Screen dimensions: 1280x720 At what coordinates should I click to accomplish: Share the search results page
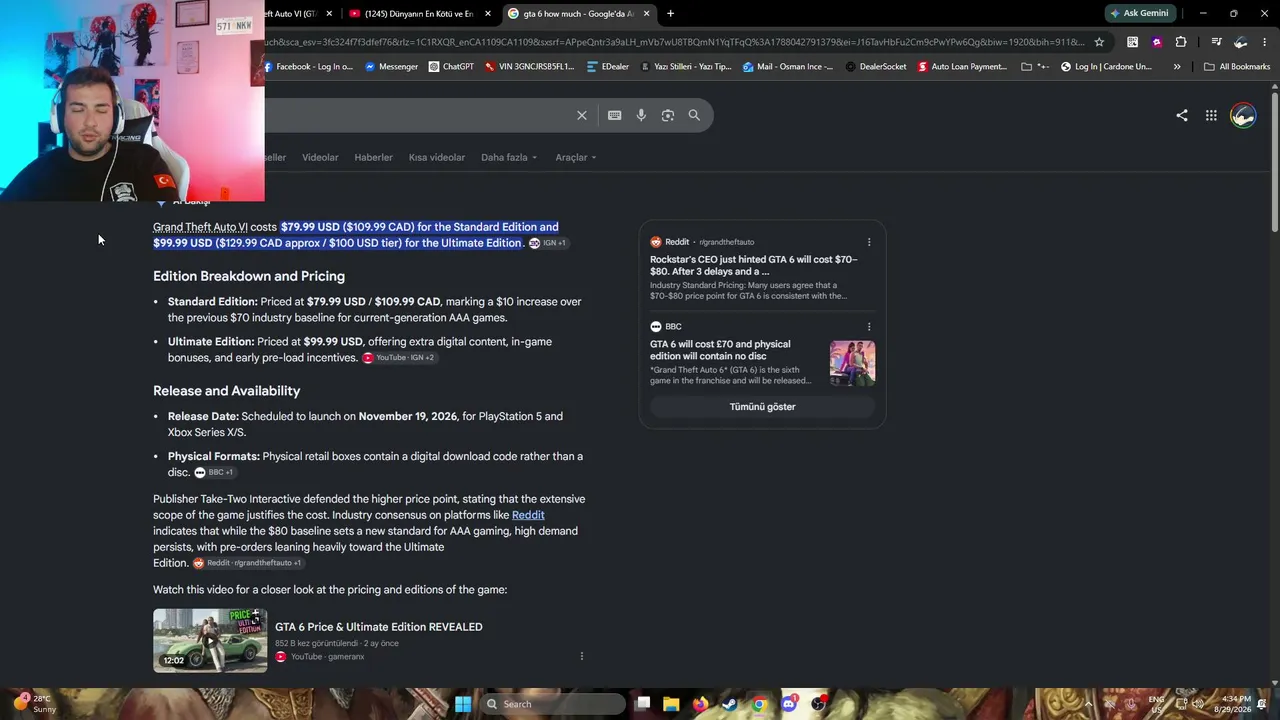click(1182, 115)
